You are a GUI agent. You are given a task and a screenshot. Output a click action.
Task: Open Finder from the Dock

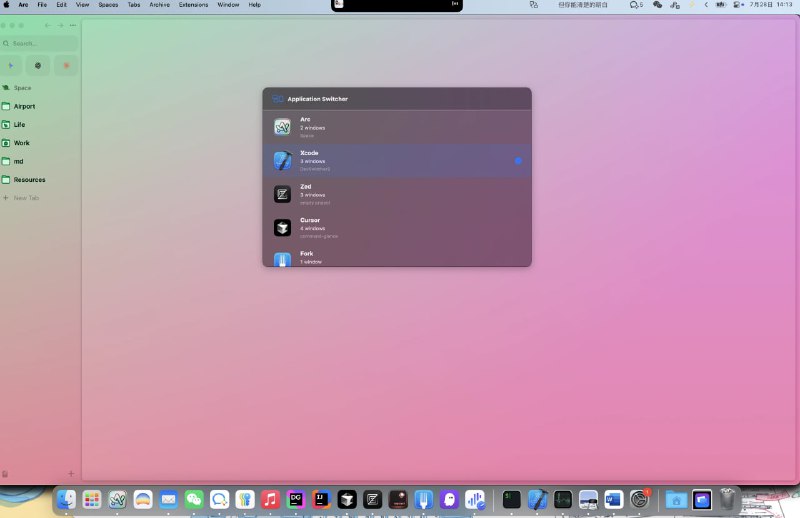[x=66, y=499]
